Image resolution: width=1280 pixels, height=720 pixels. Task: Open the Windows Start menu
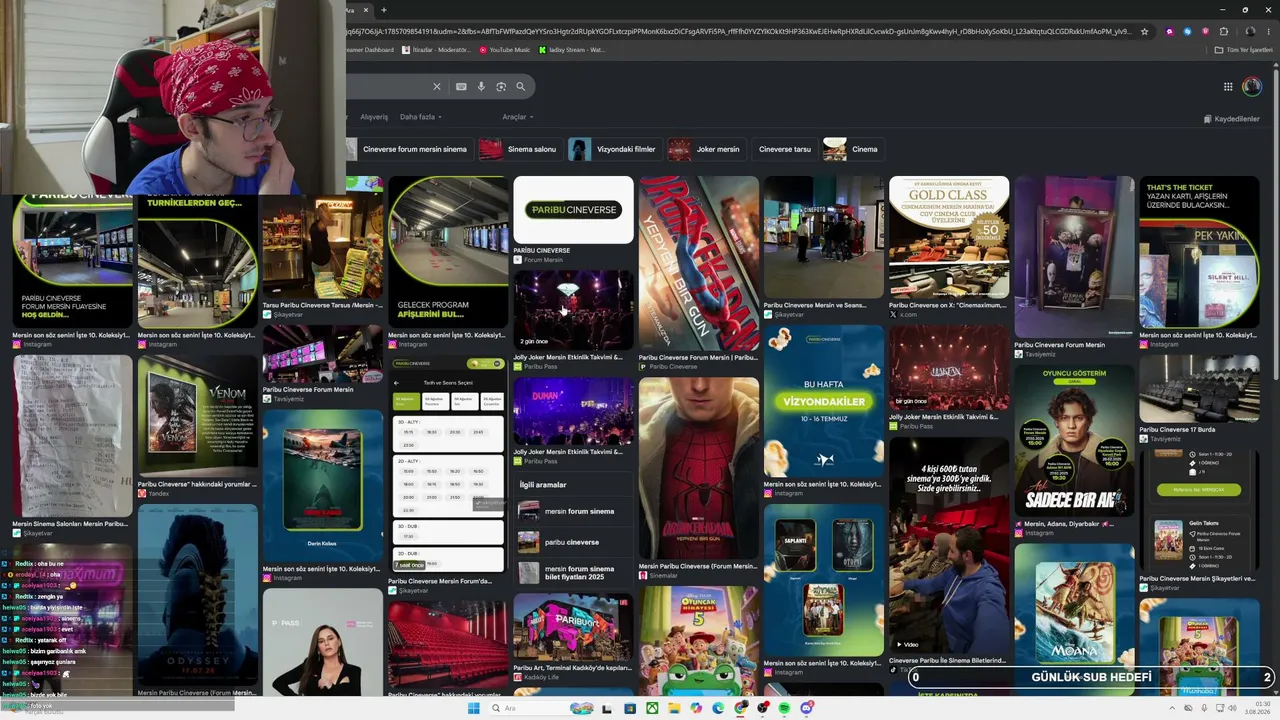tap(473, 708)
